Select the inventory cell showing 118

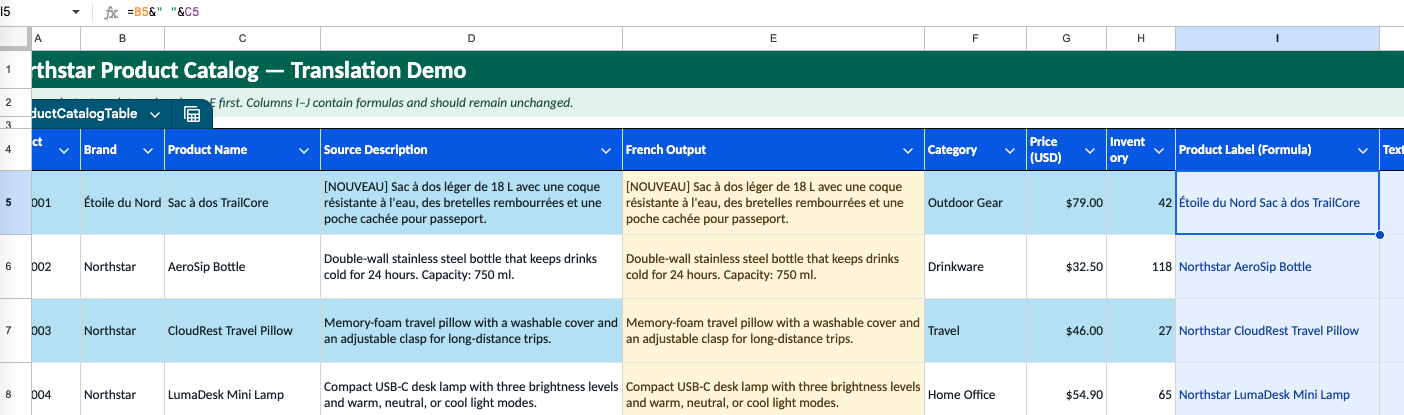click(1141, 267)
